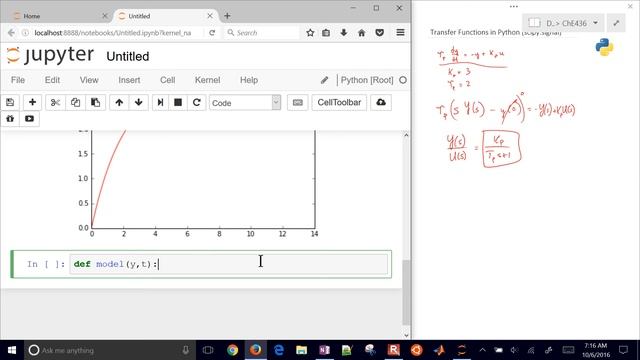Click the OneNote three-dots menu

(x=514, y=7)
